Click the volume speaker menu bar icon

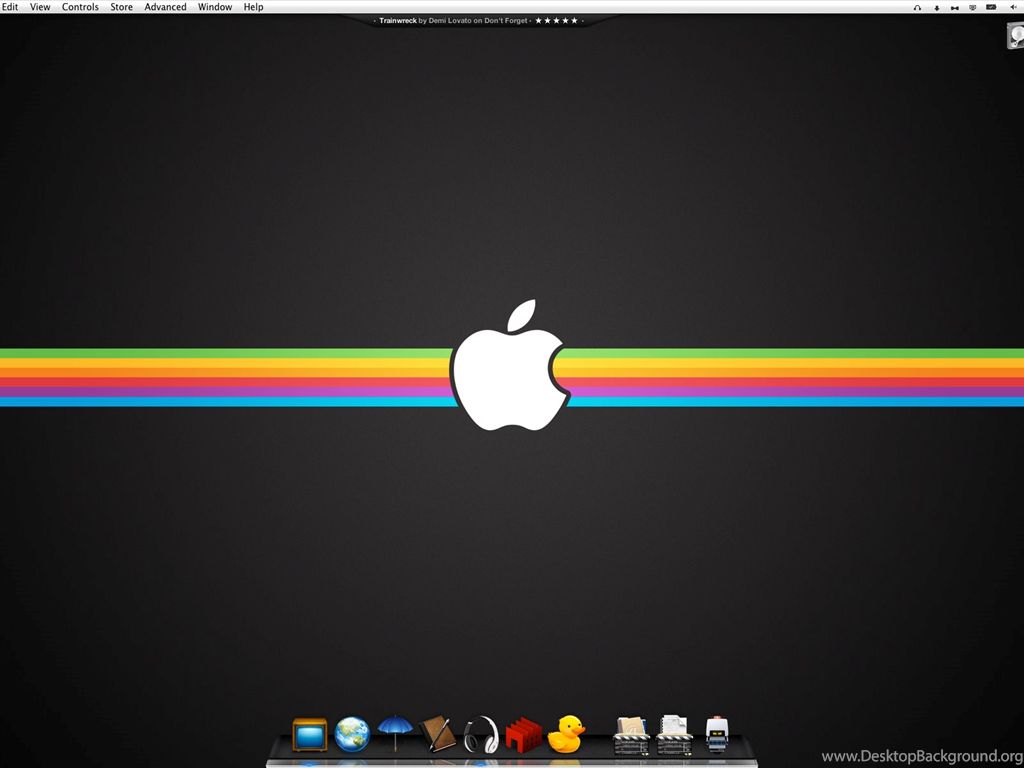[x=1014, y=7]
